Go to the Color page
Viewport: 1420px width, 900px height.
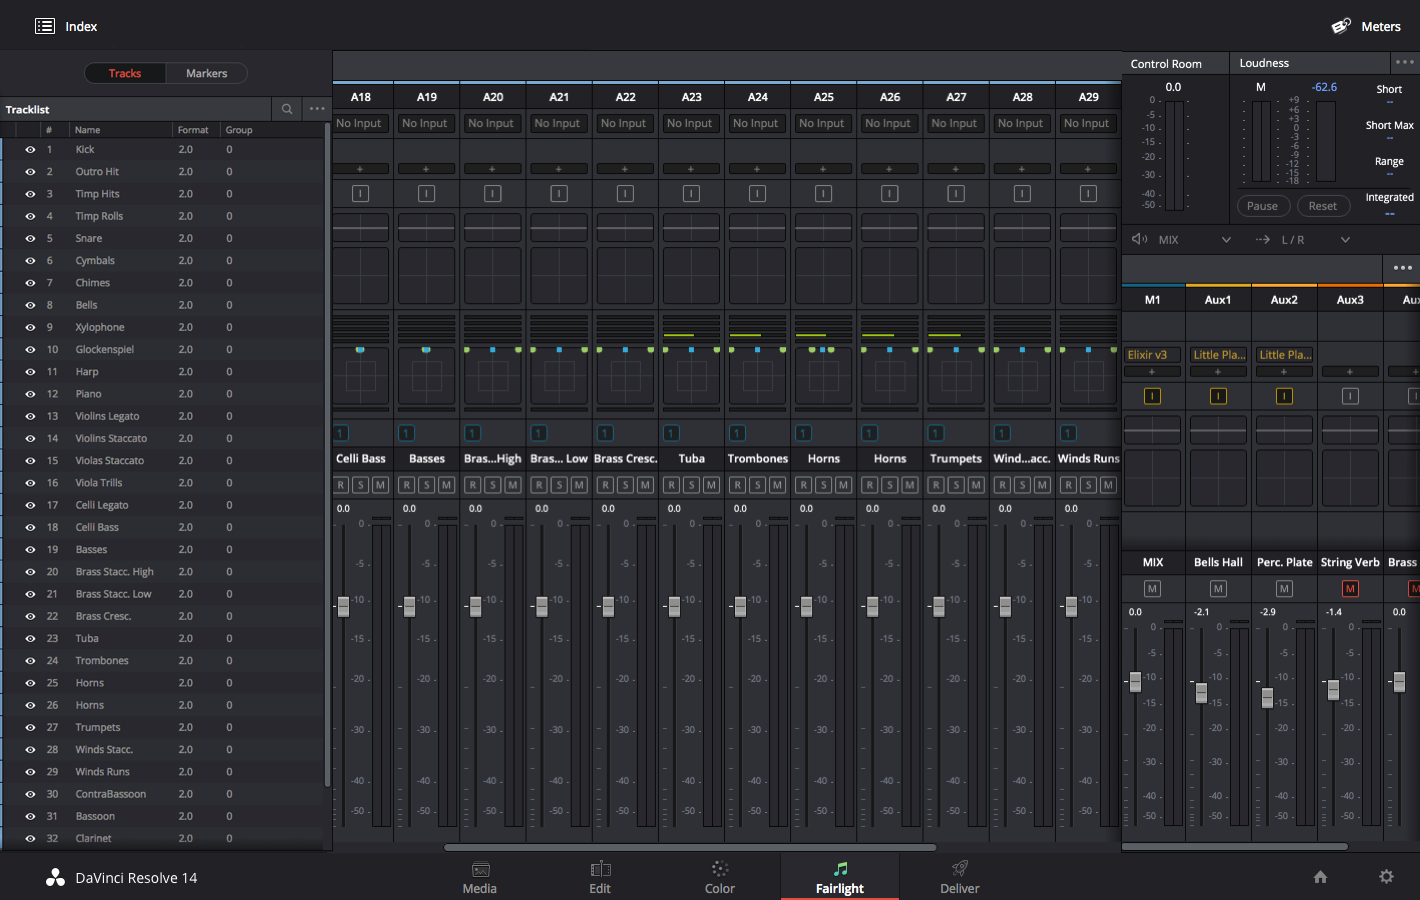(x=720, y=877)
